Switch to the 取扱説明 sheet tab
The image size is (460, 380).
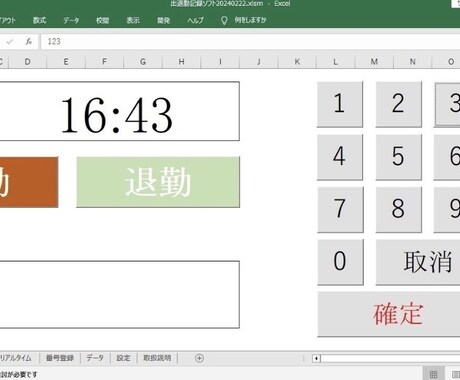coord(157,358)
